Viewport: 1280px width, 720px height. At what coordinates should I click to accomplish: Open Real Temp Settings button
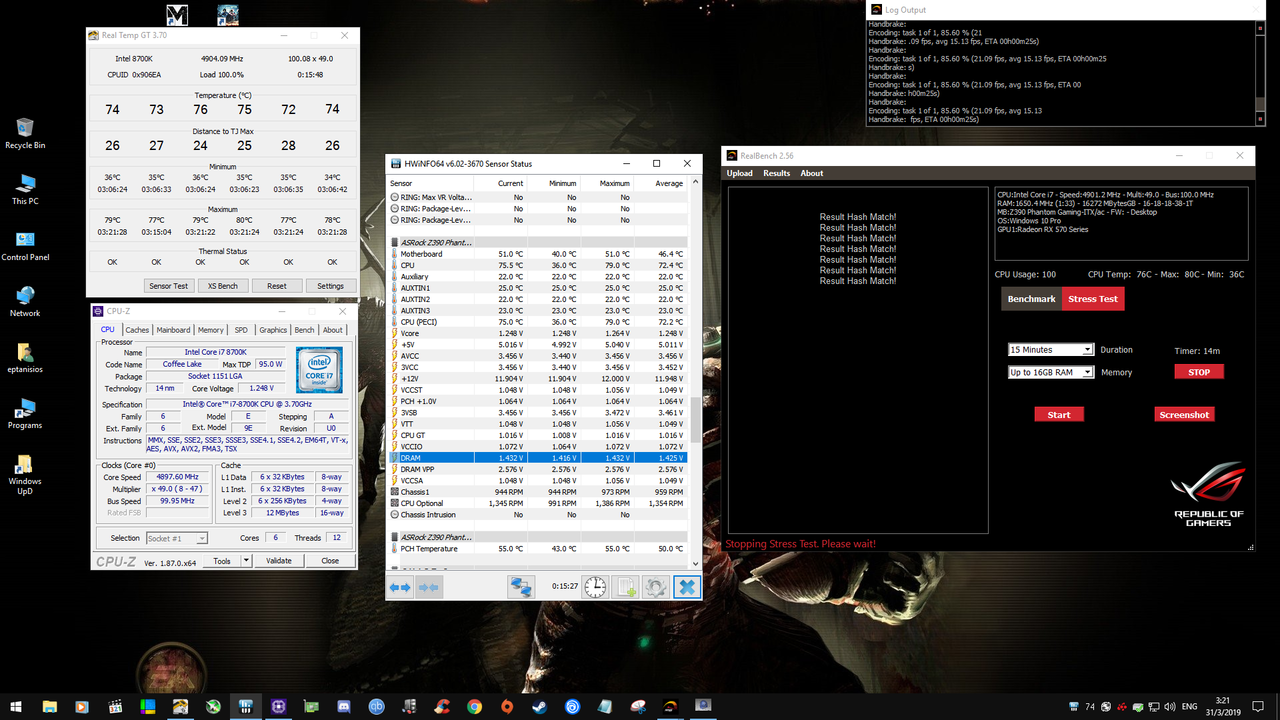coord(330,286)
